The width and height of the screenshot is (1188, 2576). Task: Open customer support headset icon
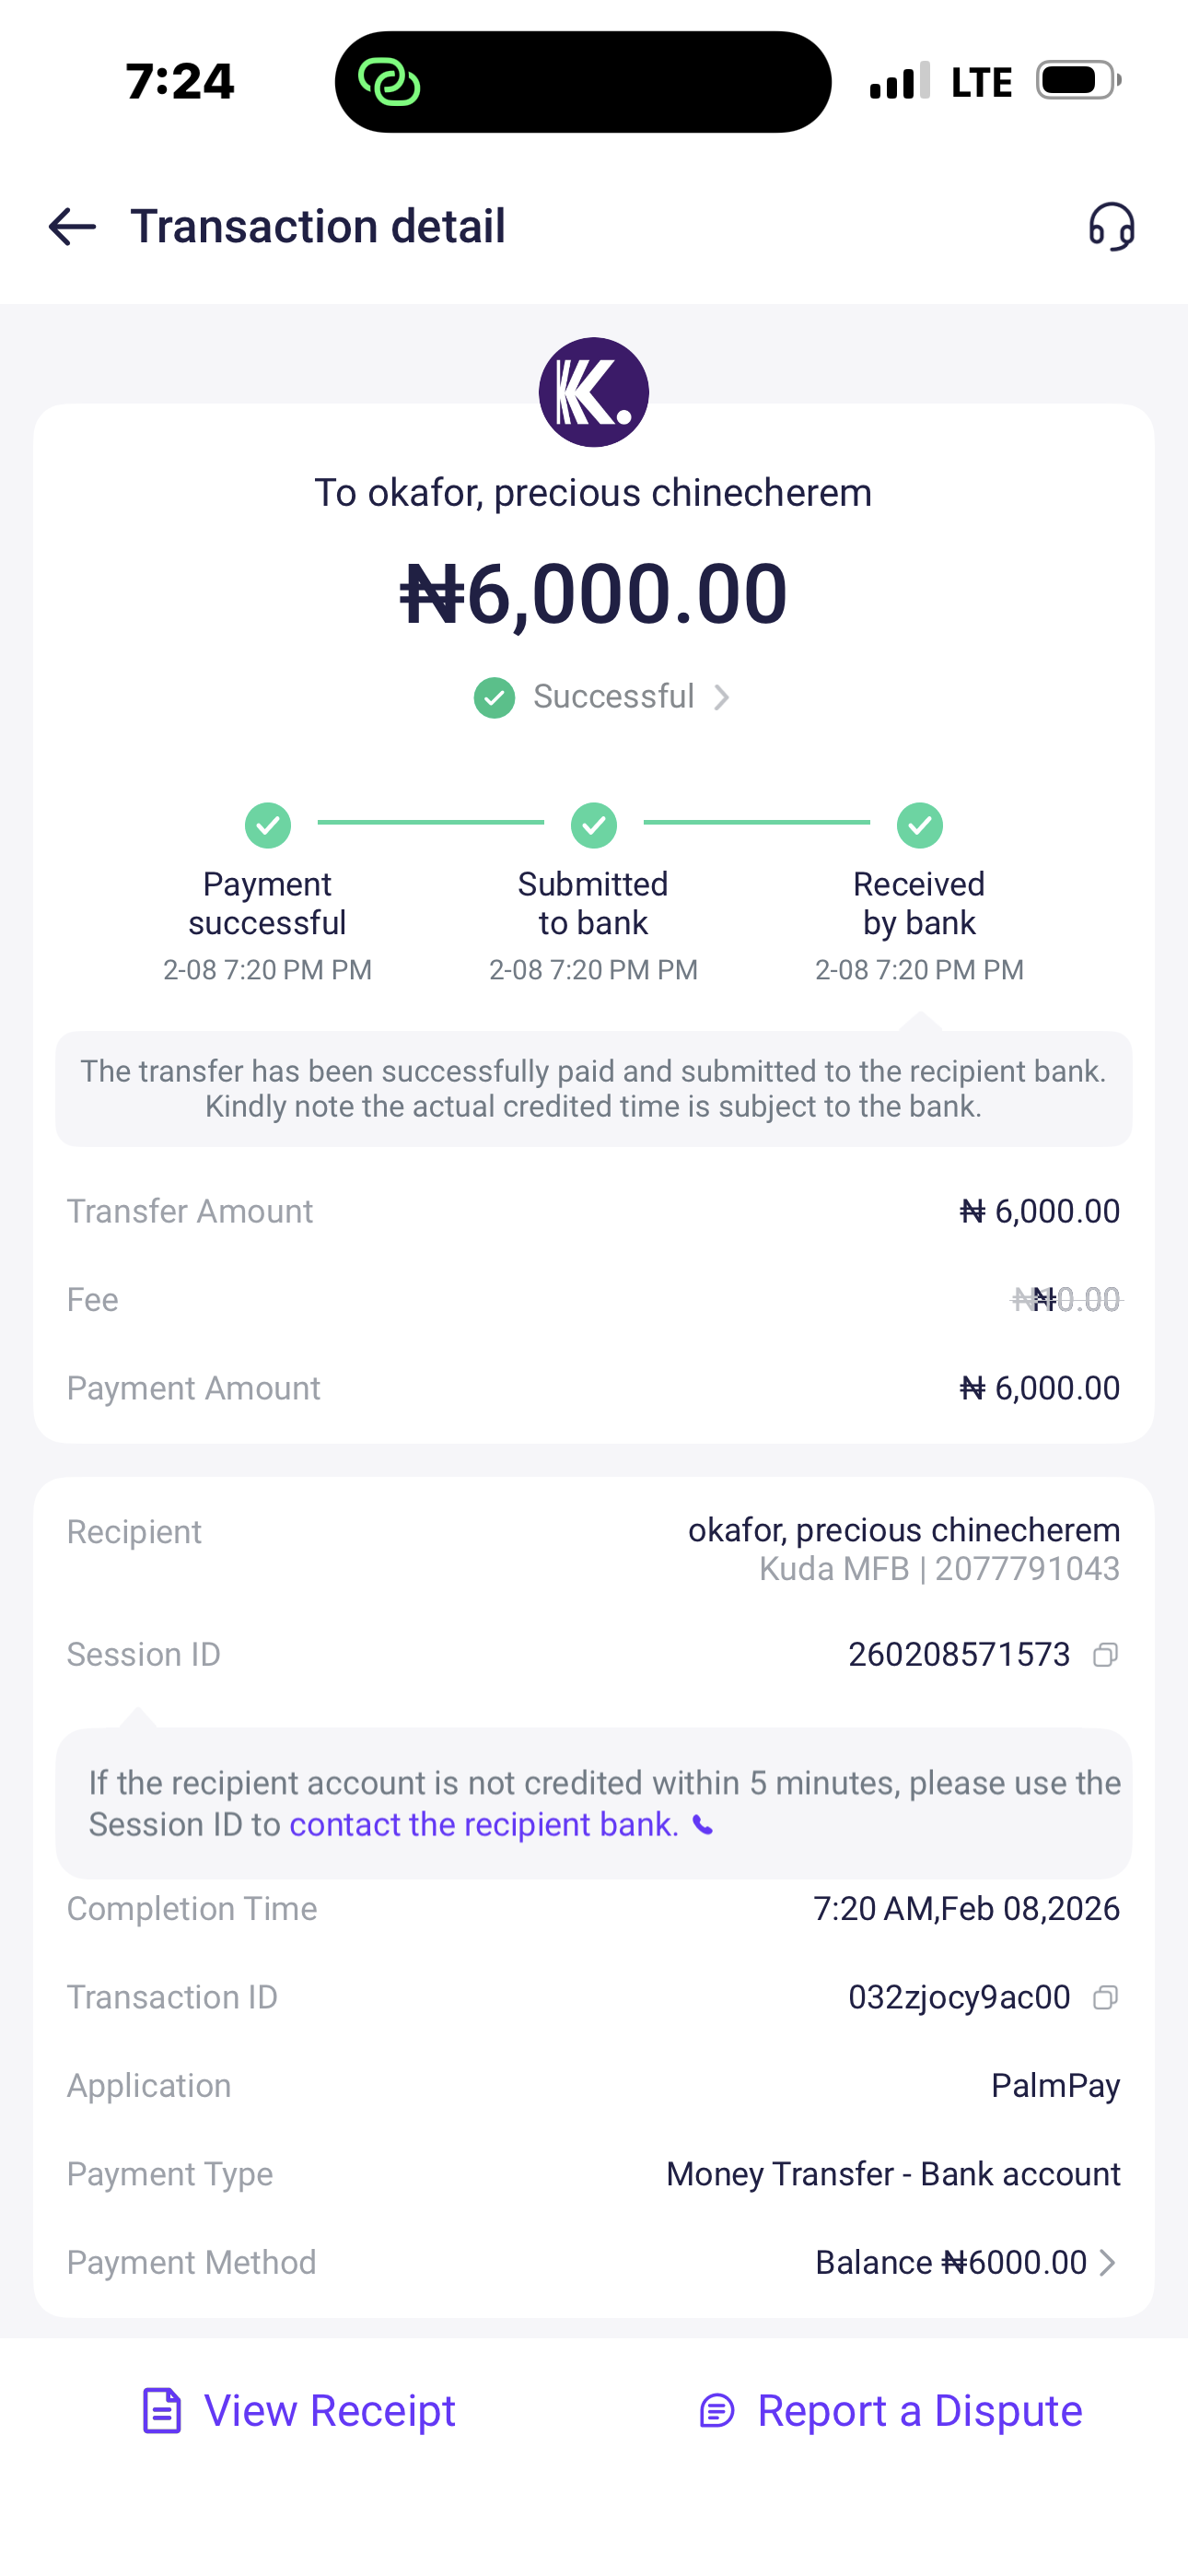pyautogui.click(x=1111, y=227)
